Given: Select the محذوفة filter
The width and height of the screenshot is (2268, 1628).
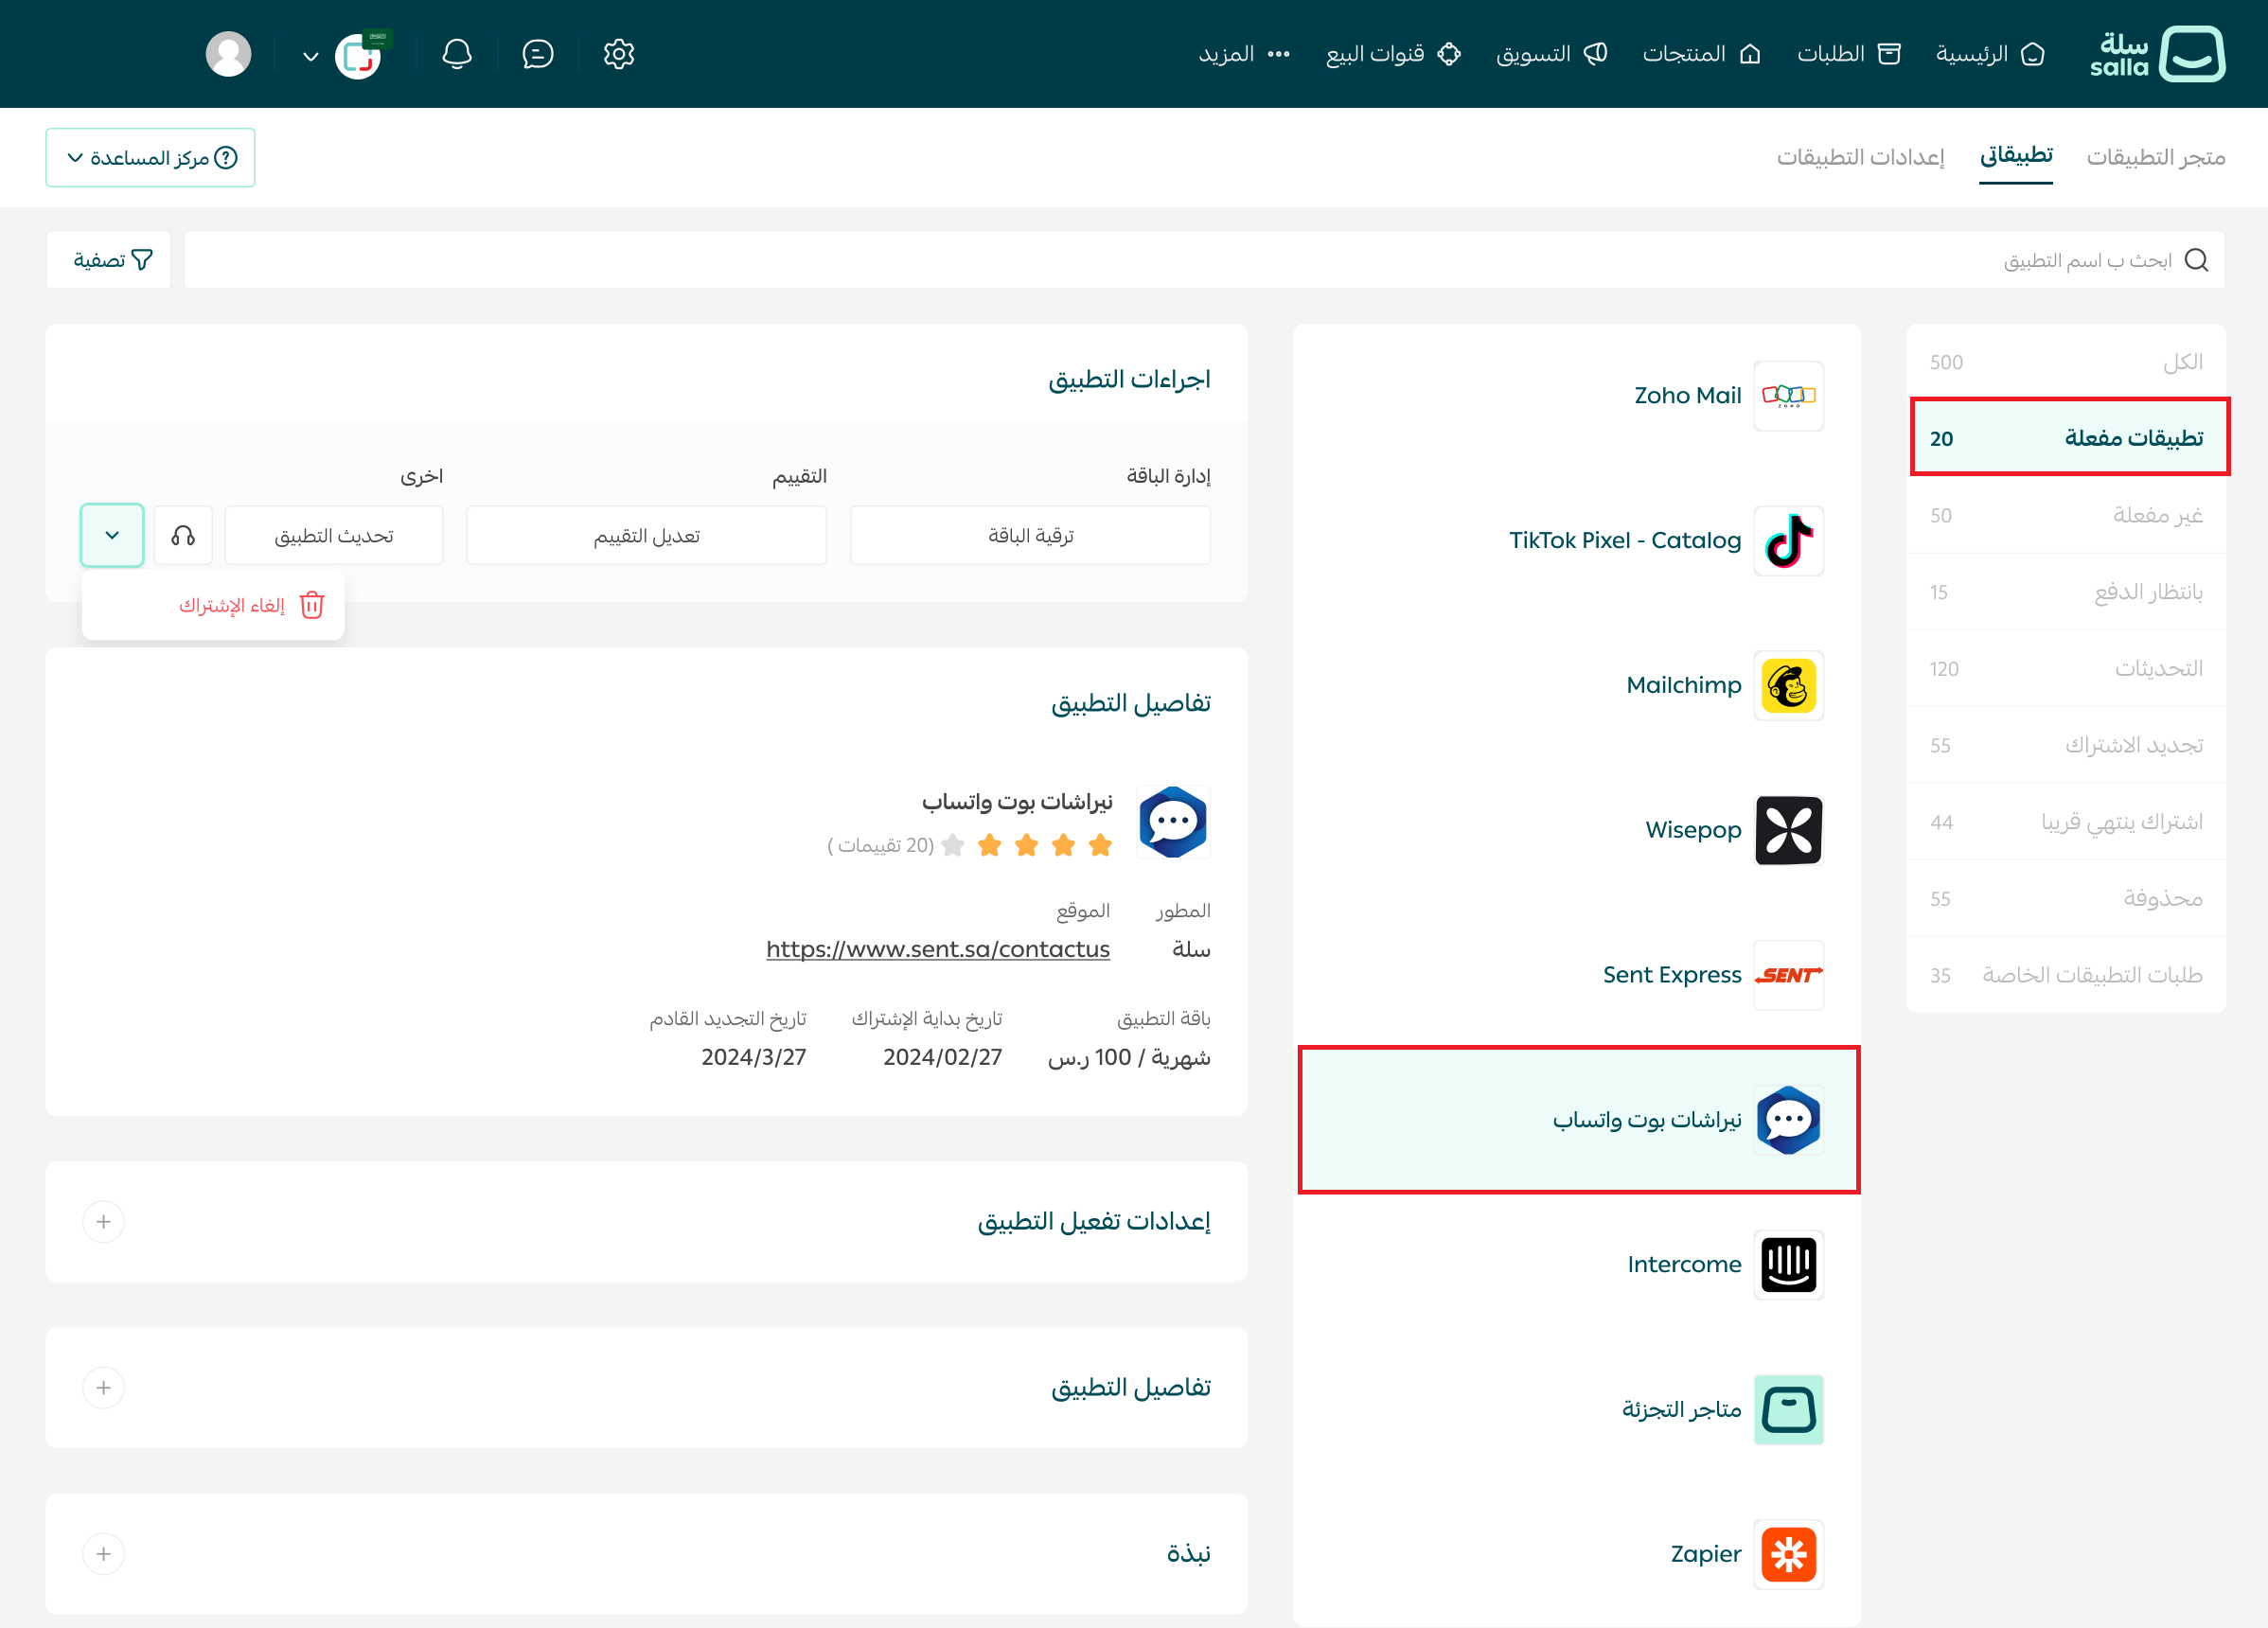Looking at the screenshot, I should pyautogui.click(x=2066, y=898).
